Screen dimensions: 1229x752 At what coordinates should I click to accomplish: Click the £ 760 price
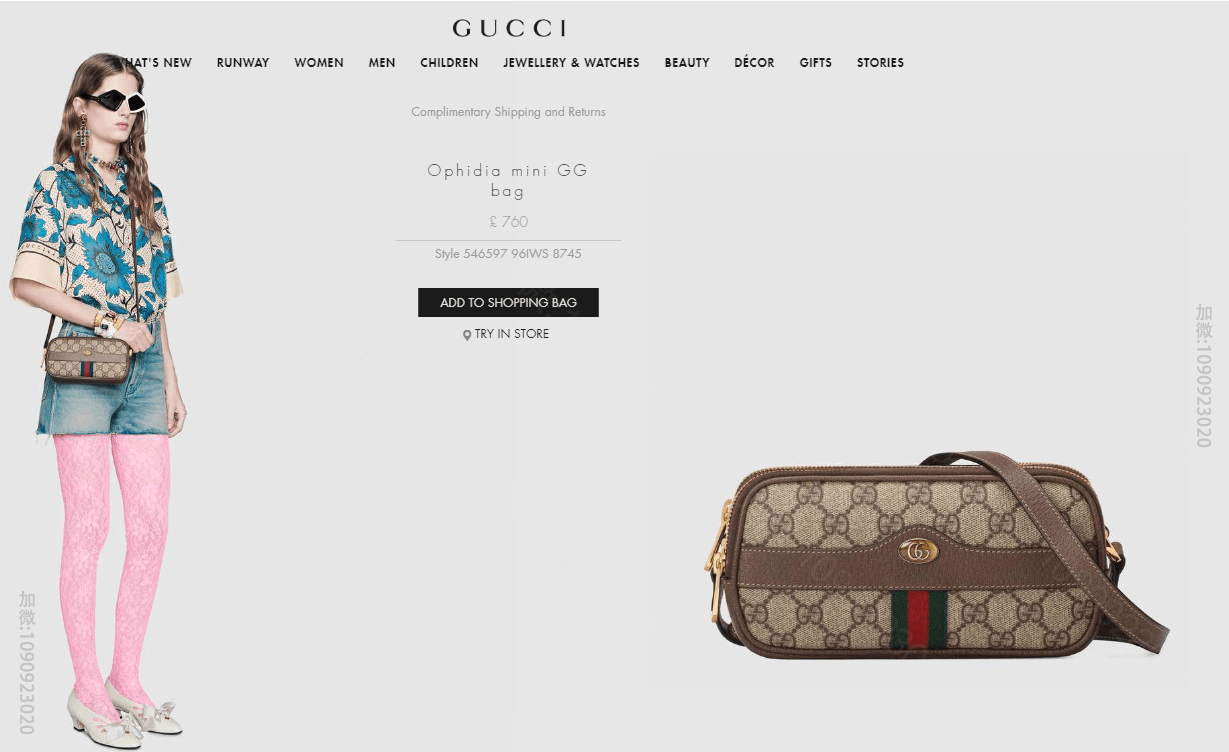click(508, 222)
